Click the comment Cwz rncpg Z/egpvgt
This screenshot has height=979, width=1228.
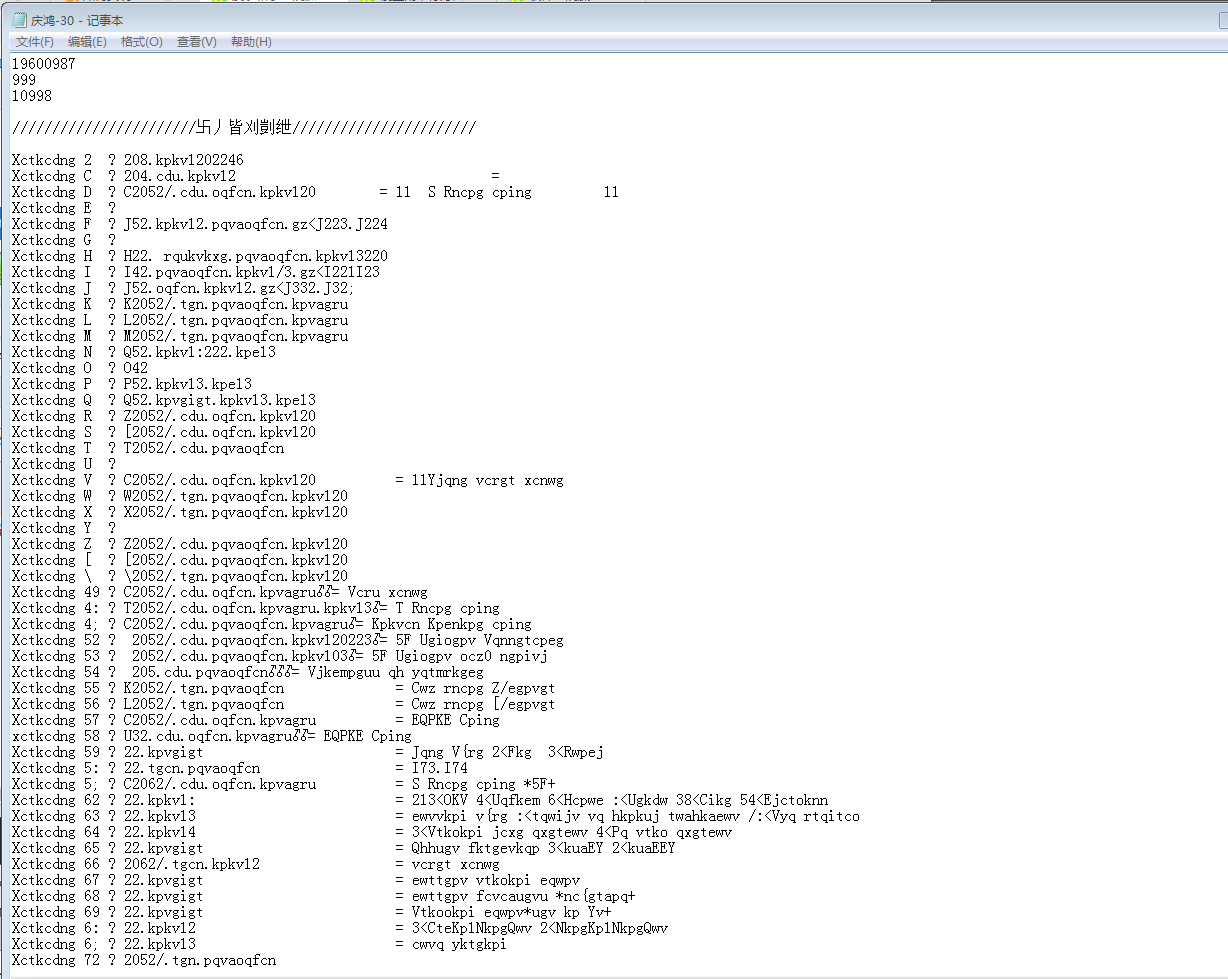(483, 688)
